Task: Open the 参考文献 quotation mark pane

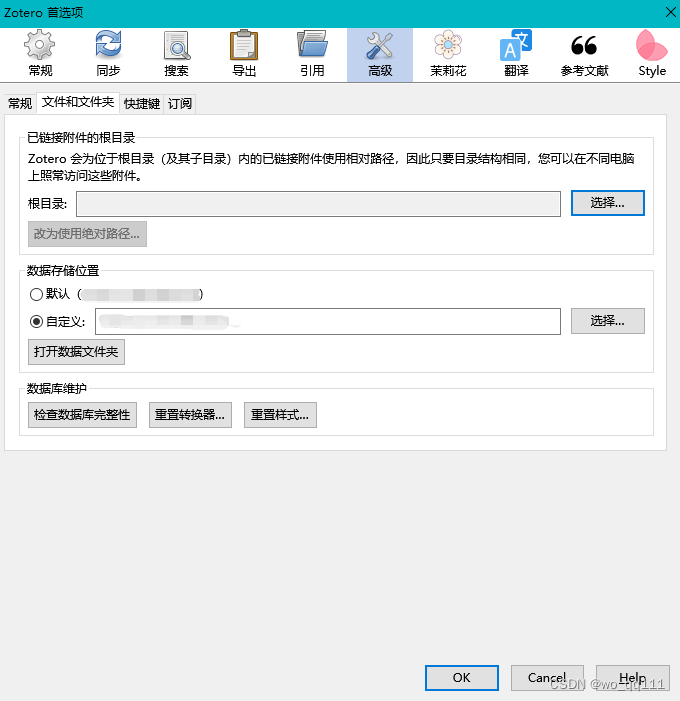Action: click(584, 54)
